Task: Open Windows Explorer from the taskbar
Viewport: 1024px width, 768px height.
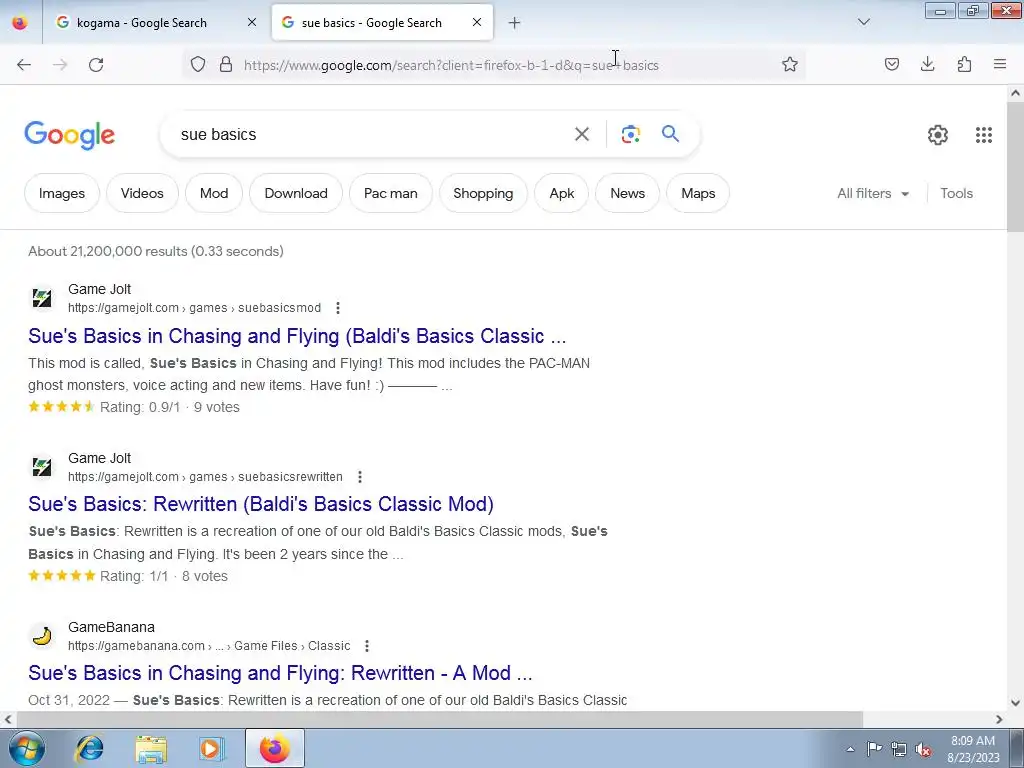Action: click(x=151, y=748)
